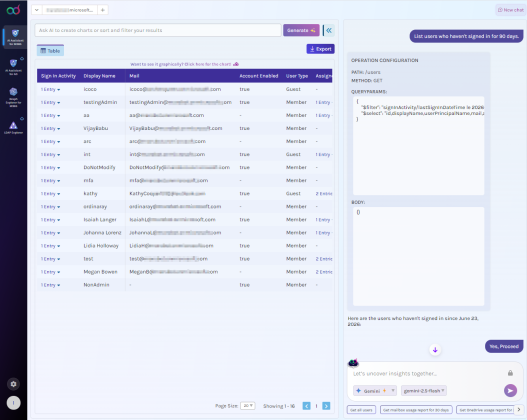The height and width of the screenshot is (420, 527).
Task: Click Account Enabled column header
Action: coord(259,76)
